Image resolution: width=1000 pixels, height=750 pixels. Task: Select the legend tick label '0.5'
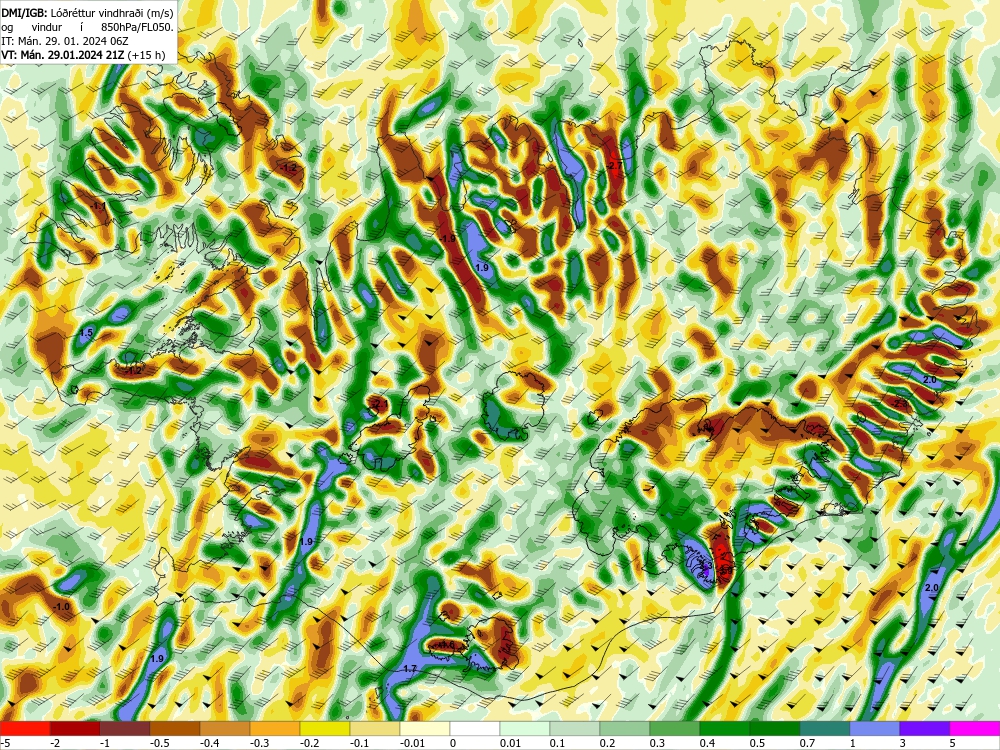click(758, 743)
